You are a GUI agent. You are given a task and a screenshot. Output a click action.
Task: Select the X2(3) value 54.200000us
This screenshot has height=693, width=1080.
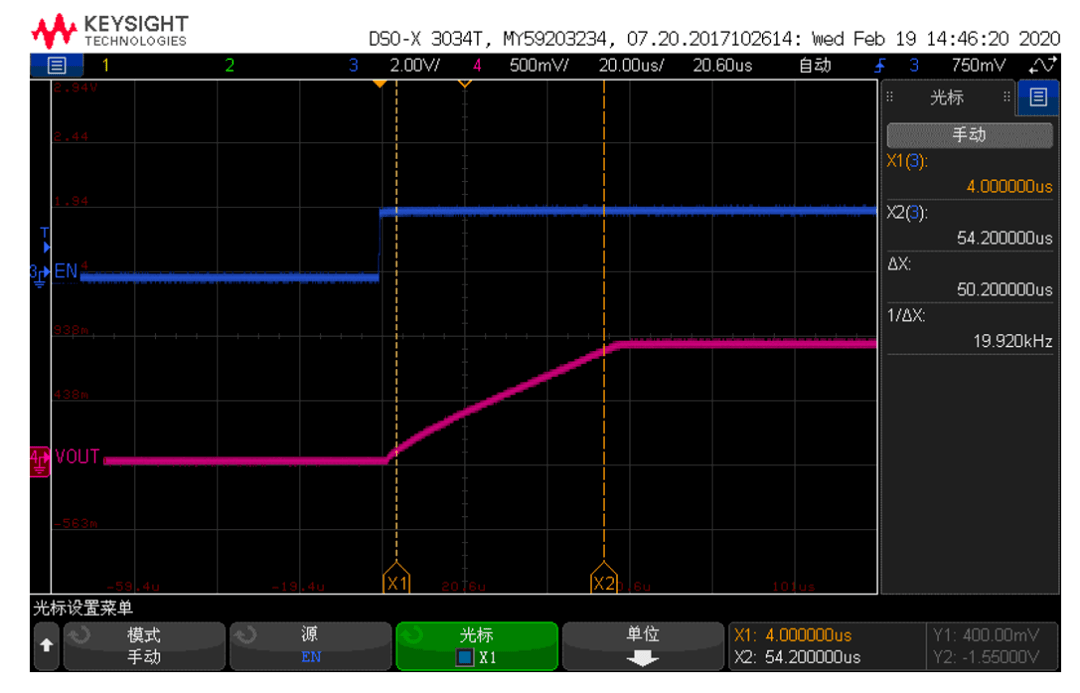[1004, 238]
